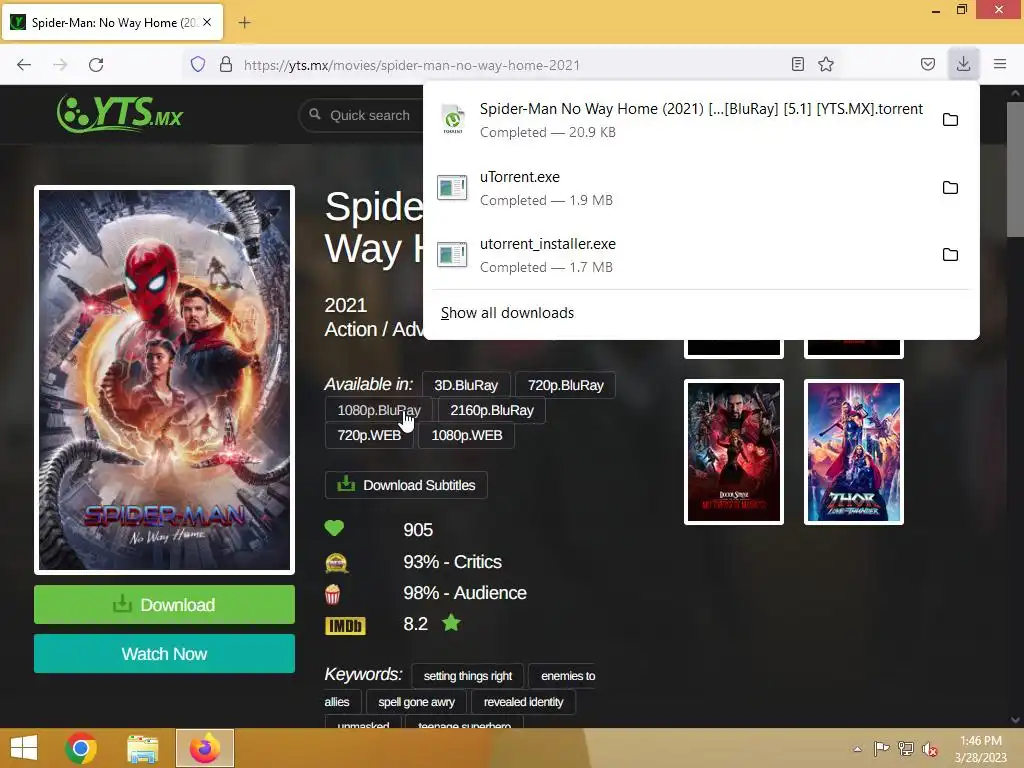Close the Spider-Man: No Way Home tab
Viewport: 1024px width, 768px height.
(x=207, y=22)
